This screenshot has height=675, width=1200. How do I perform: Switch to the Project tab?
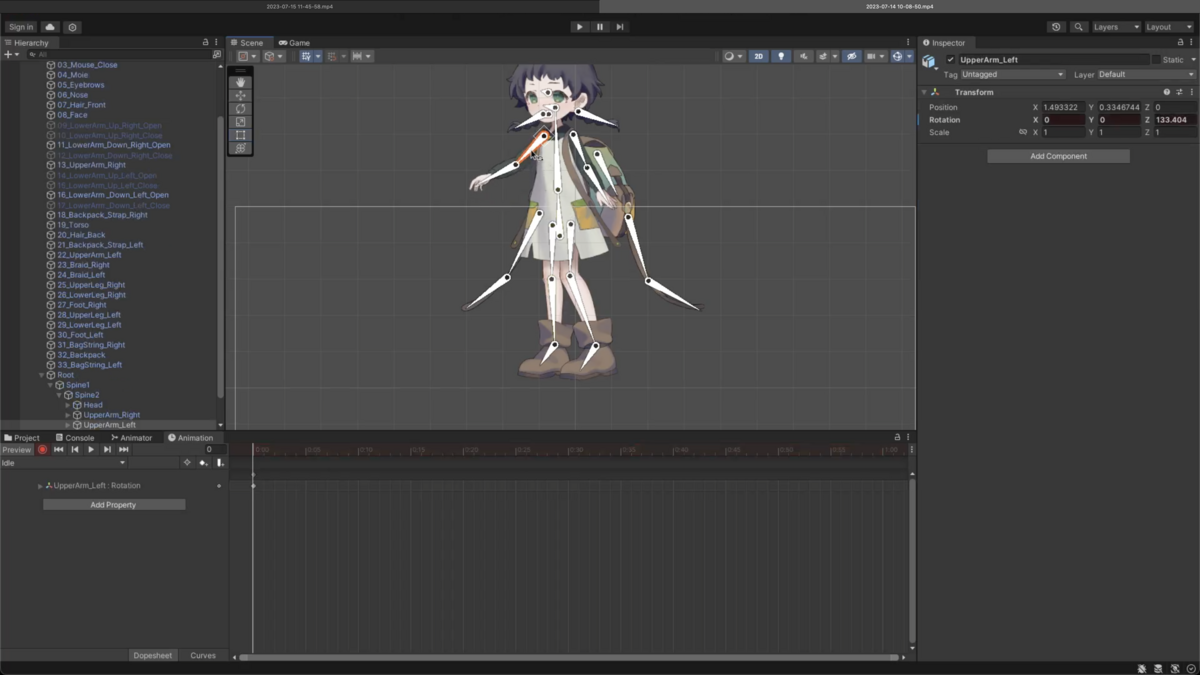click(x=22, y=438)
